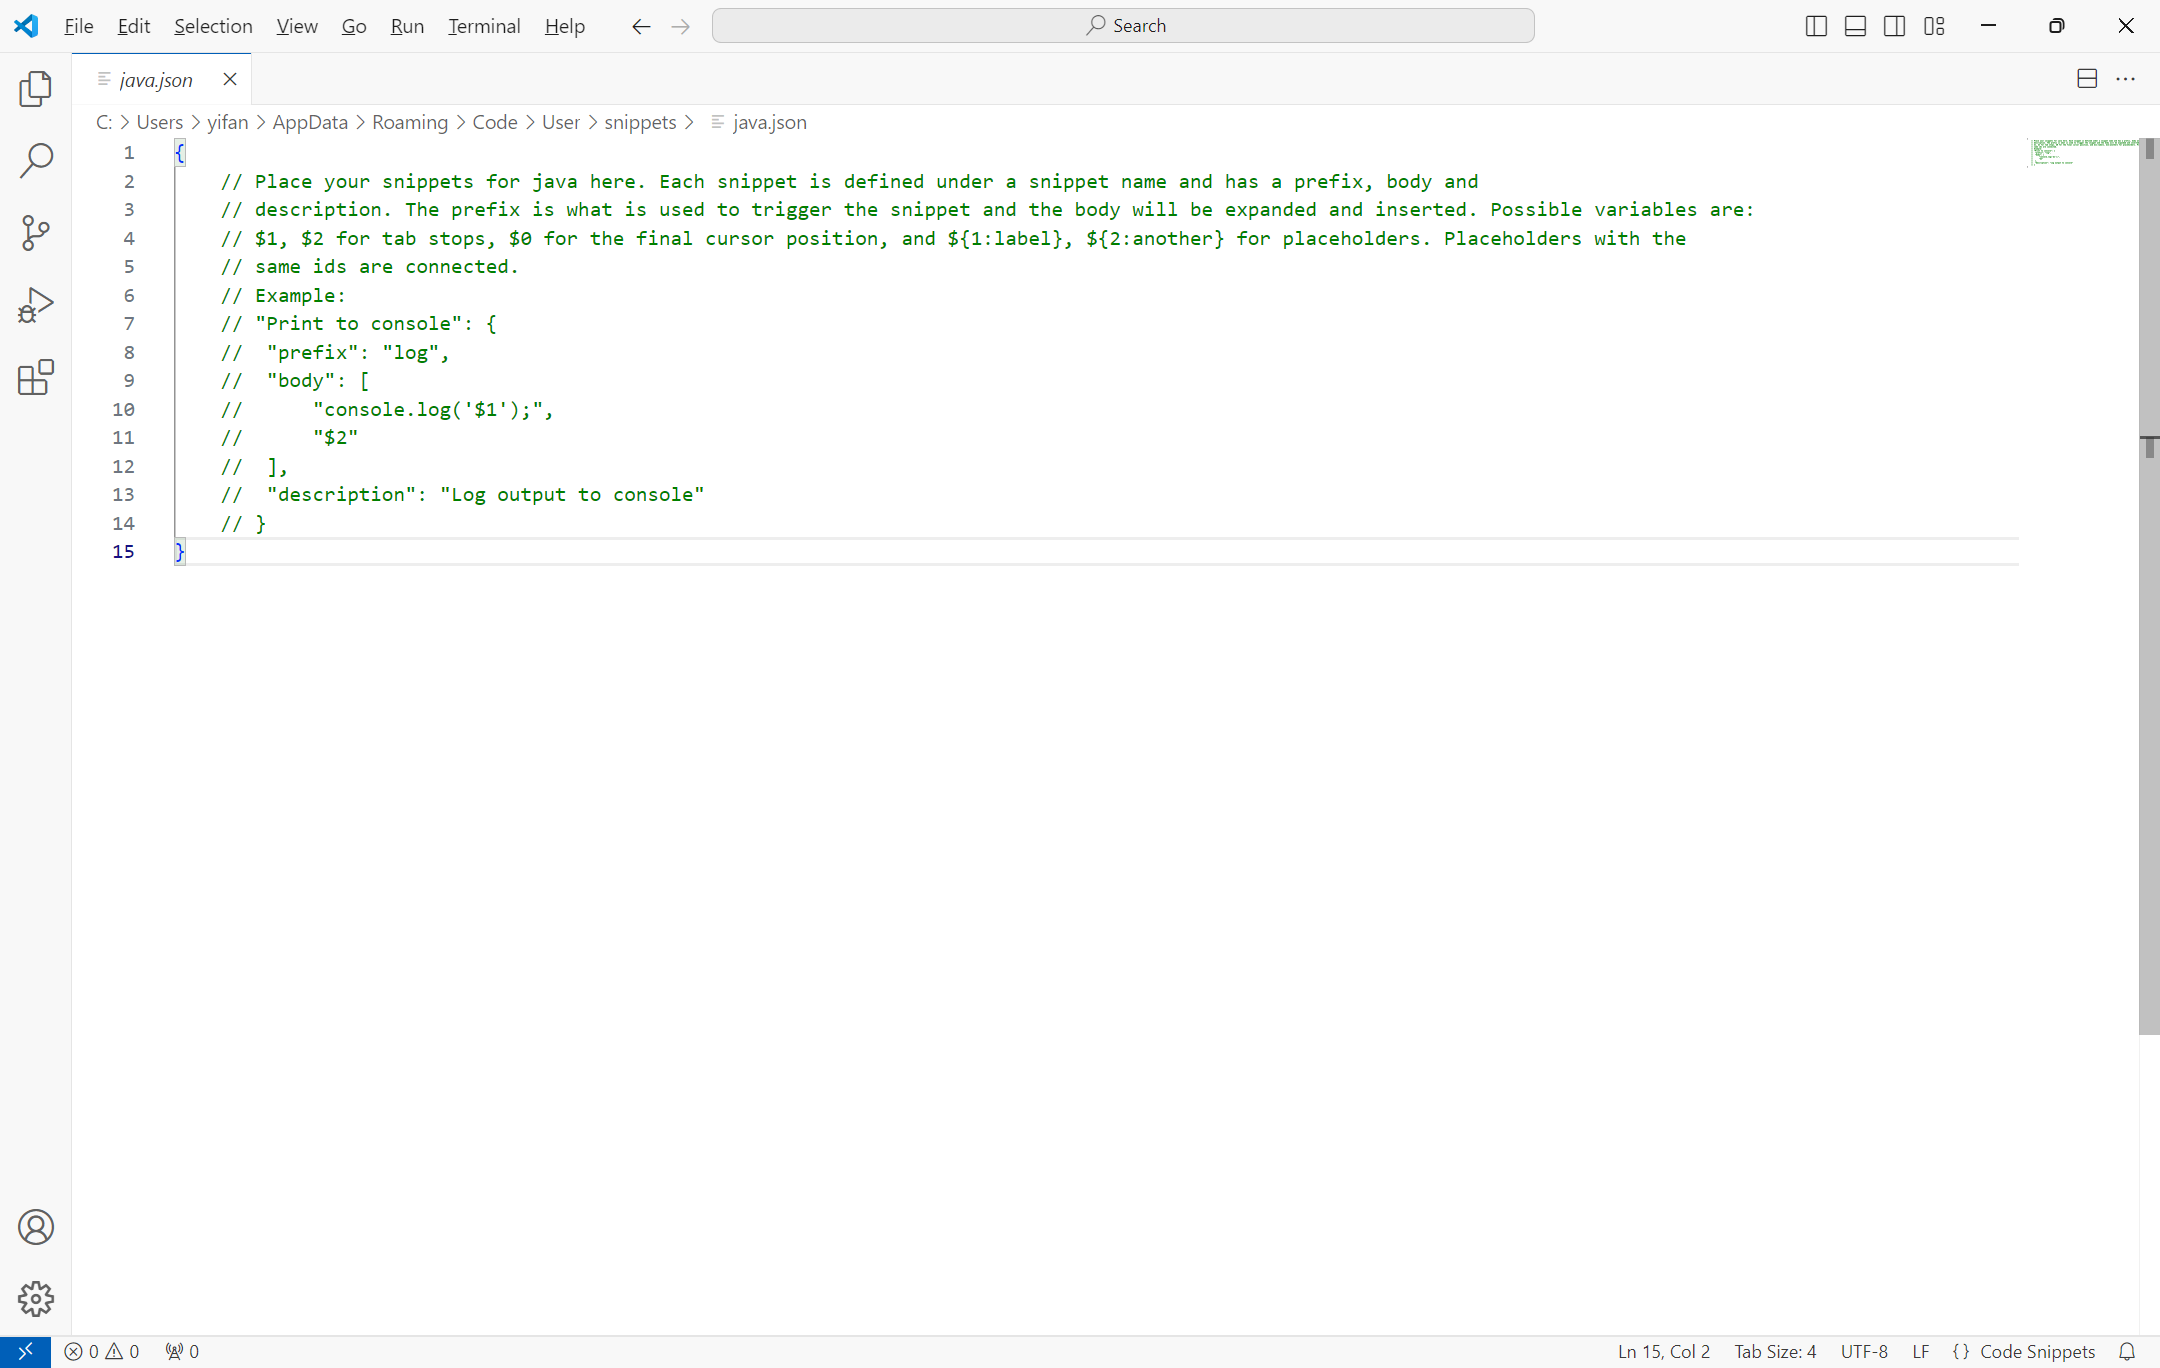This screenshot has width=2160, height=1368.
Task: Click the back navigation arrow
Action: click(x=641, y=25)
